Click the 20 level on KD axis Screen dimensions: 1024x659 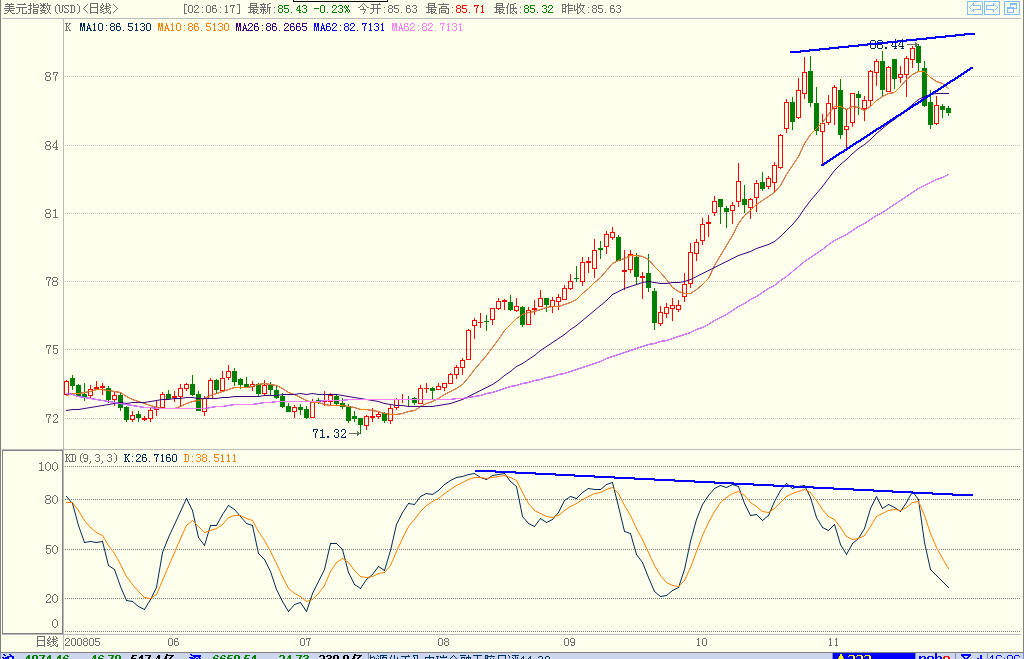pyautogui.click(x=51, y=599)
